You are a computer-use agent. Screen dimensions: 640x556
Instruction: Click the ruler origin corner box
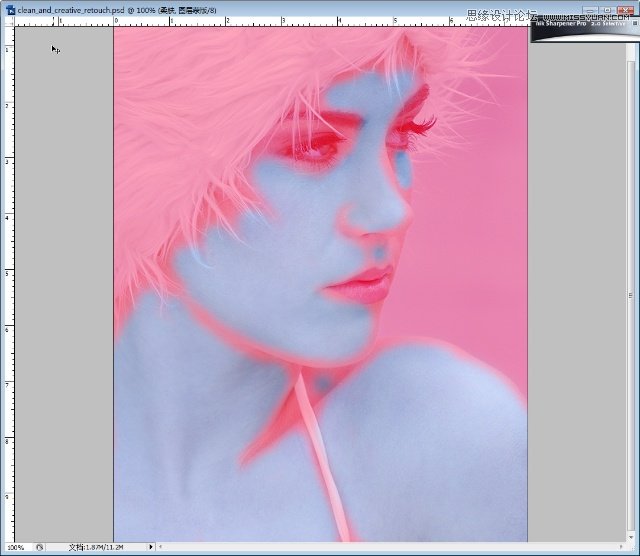pos(9,22)
